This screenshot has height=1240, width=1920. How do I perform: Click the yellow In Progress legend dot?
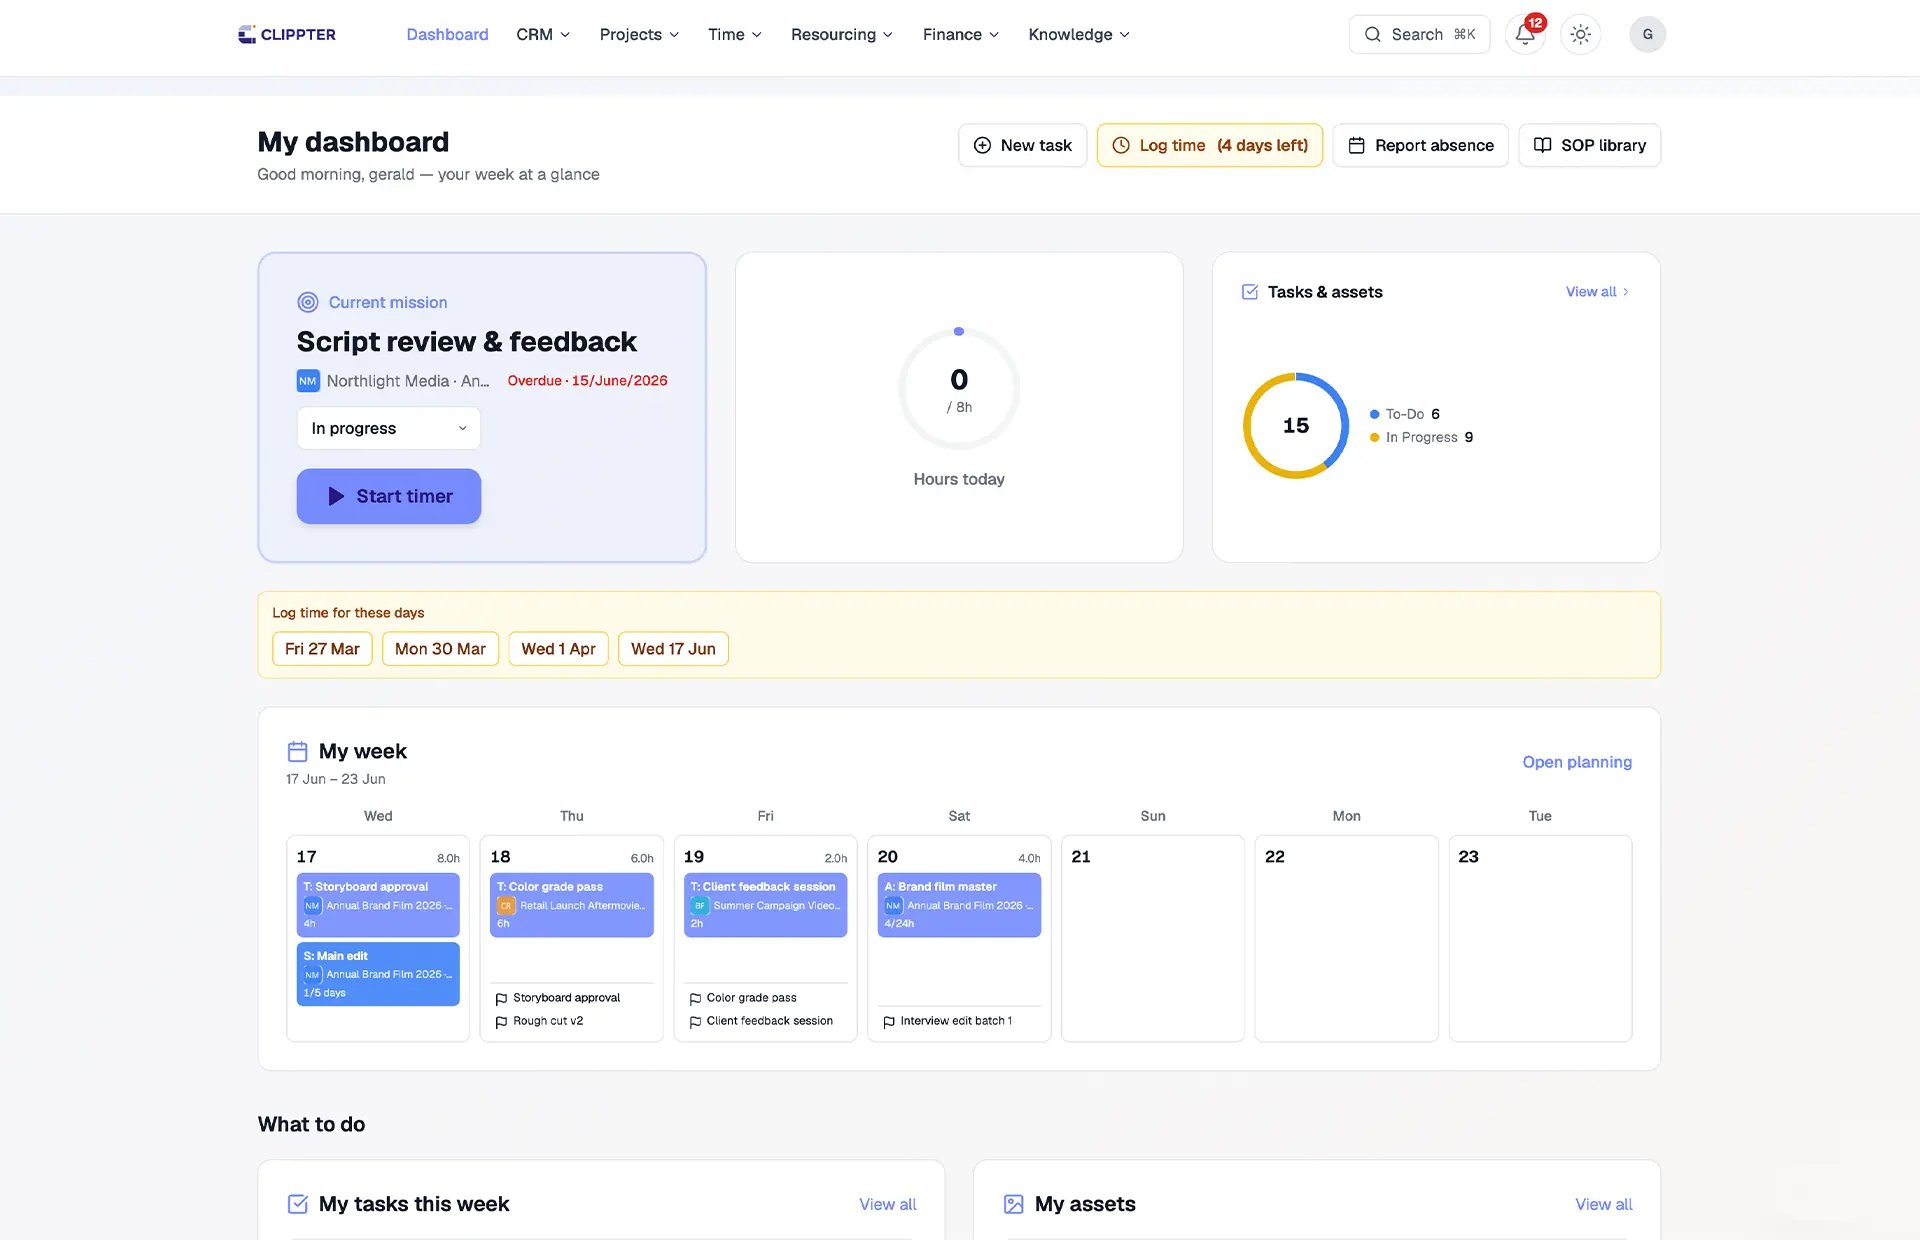pyautogui.click(x=1375, y=437)
